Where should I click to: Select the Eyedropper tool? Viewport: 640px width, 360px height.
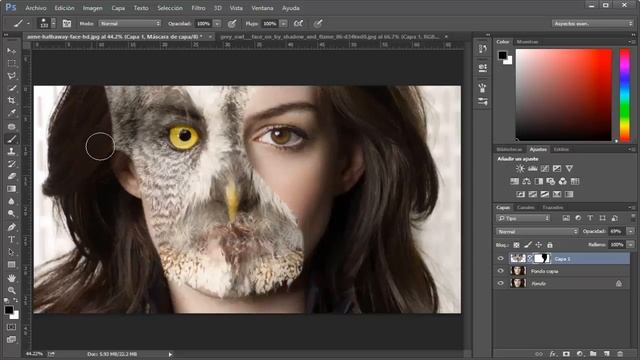pyautogui.click(x=11, y=113)
